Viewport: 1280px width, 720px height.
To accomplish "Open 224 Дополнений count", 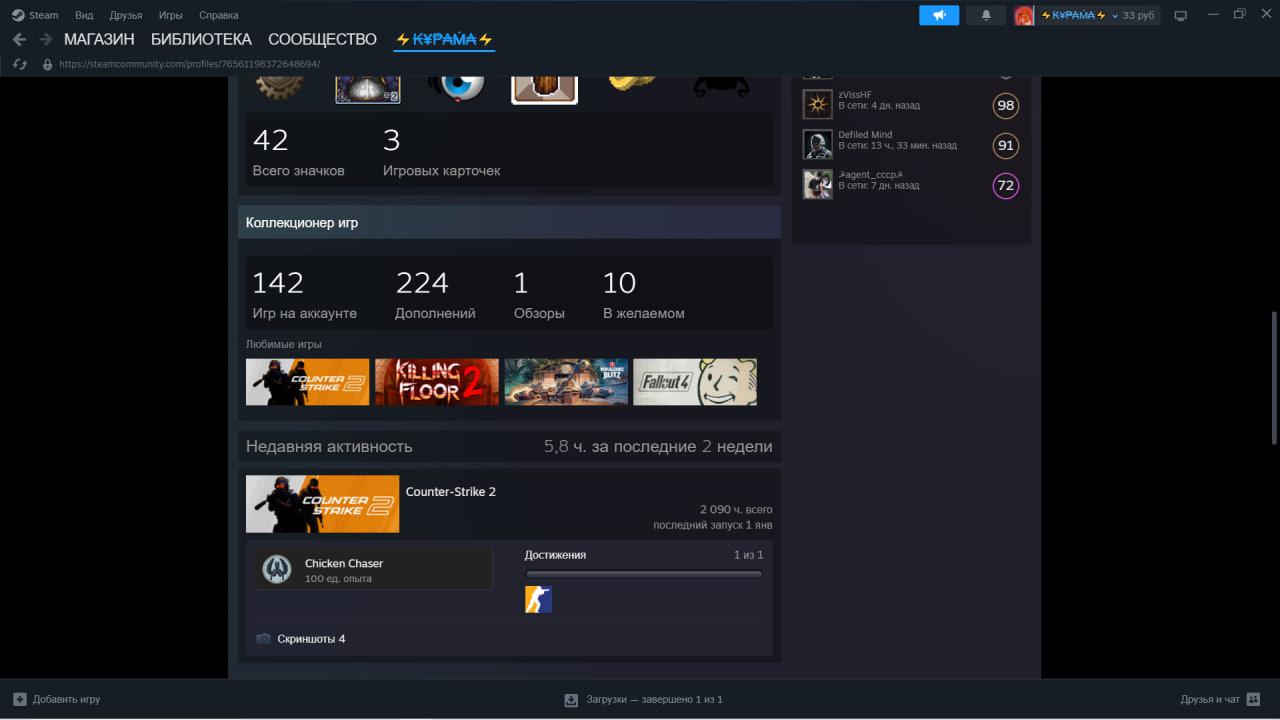I will pos(435,295).
